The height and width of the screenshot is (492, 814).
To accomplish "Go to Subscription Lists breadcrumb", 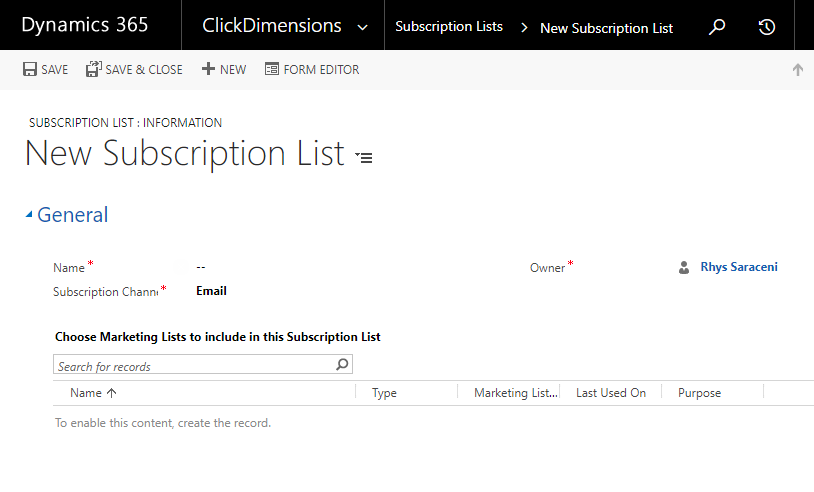I will [449, 26].
